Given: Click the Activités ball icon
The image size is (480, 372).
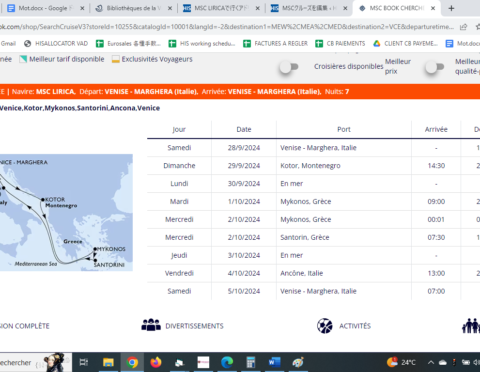Looking at the screenshot, I should 325,326.
